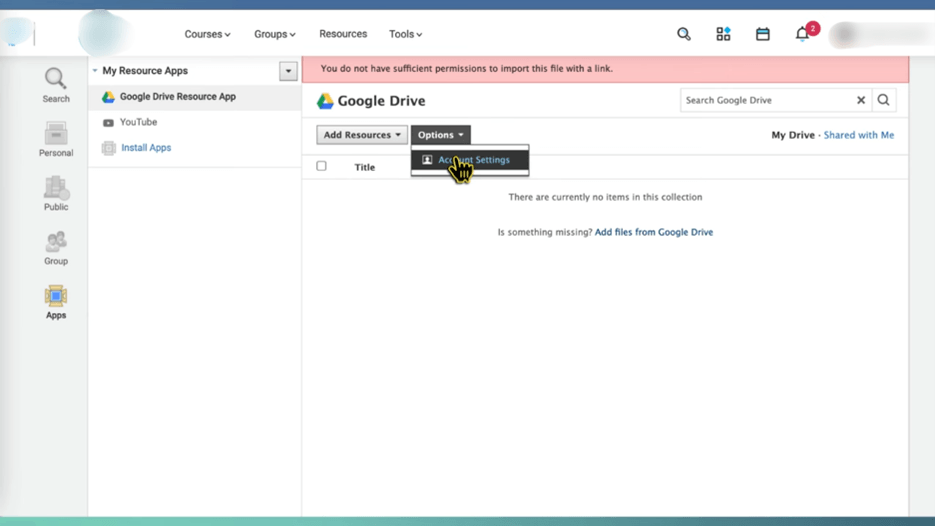Open Public resources in sidebar
Image resolution: width=935 pixels, height=526 pixels.
[x=55, y=194]
